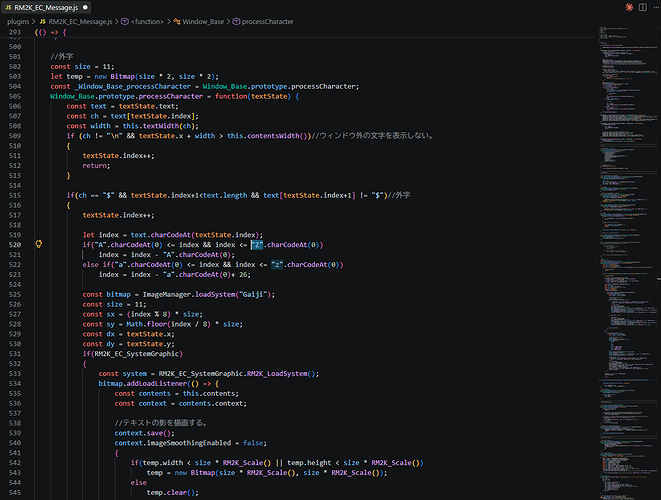Click 'Math.floor' on line 528
The height and width of the screenshot is (500, 661).
click(x=147, y=324)
